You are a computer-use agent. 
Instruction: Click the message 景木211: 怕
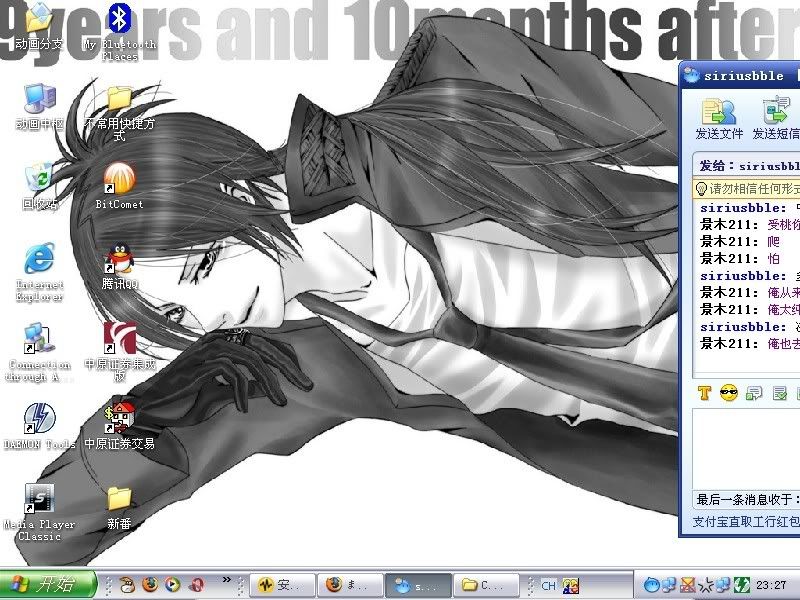click(x=740, y=259)
